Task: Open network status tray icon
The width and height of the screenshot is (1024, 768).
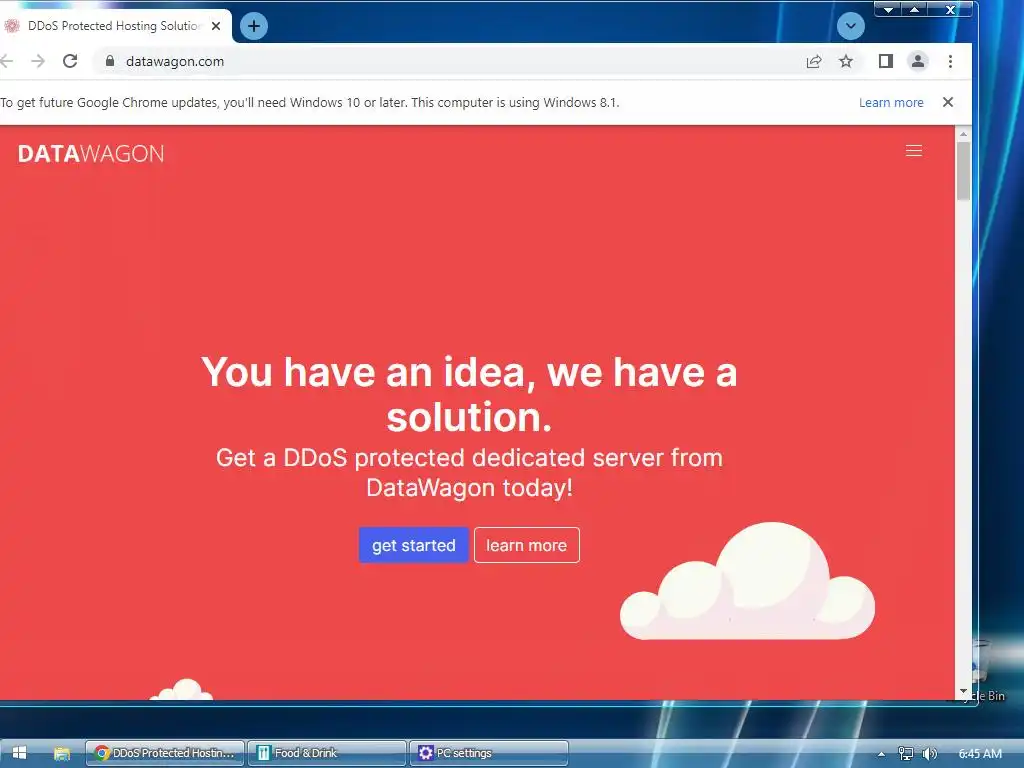Action: 905,754
